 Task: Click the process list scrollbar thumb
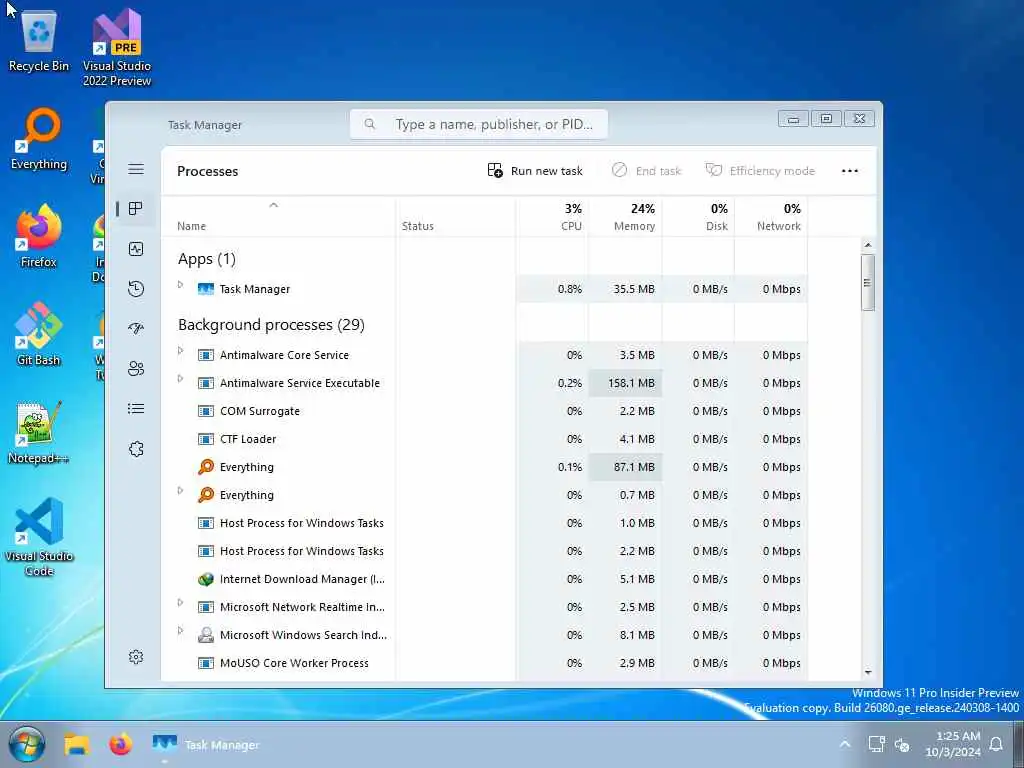pos(867,282)
